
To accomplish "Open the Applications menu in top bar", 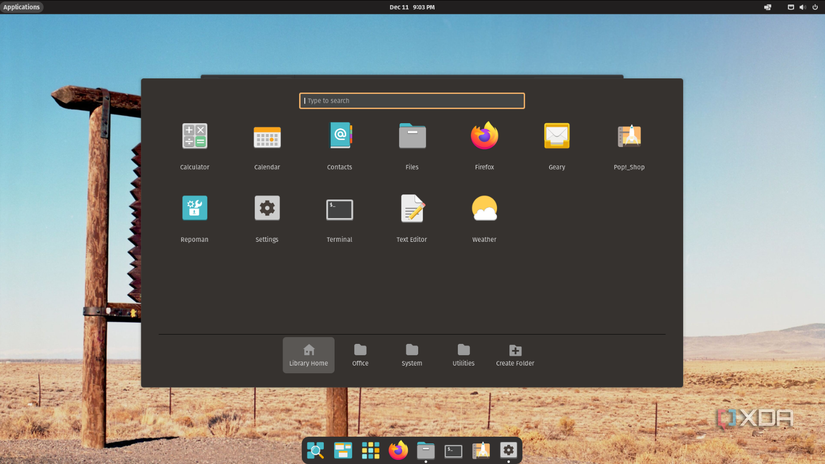I will (x=21, y=7).
